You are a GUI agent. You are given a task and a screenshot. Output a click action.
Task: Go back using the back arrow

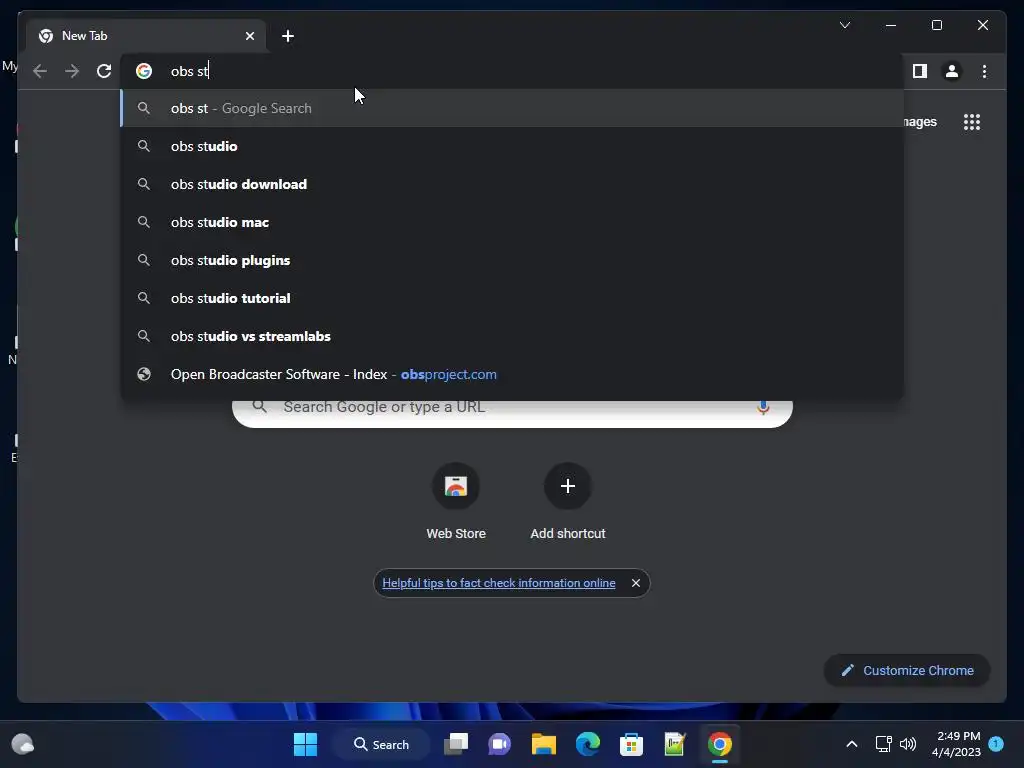point(40,71)
